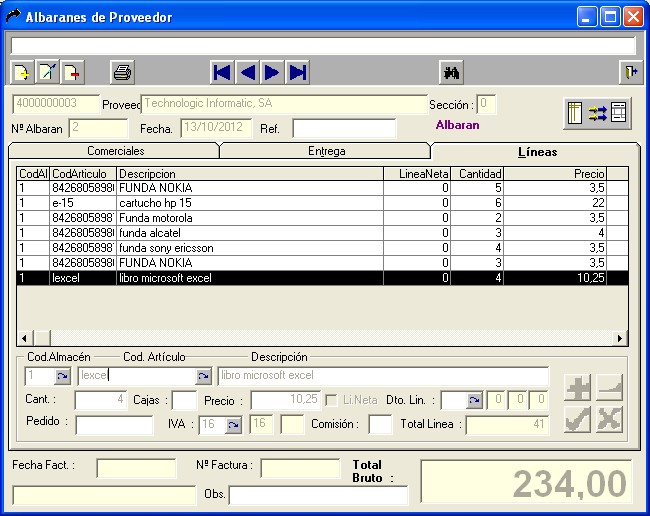The height and width of the screenshot is (516, 650).
Task: Click the Total Bruto amount 234,00
Action: tap(526, 482)
